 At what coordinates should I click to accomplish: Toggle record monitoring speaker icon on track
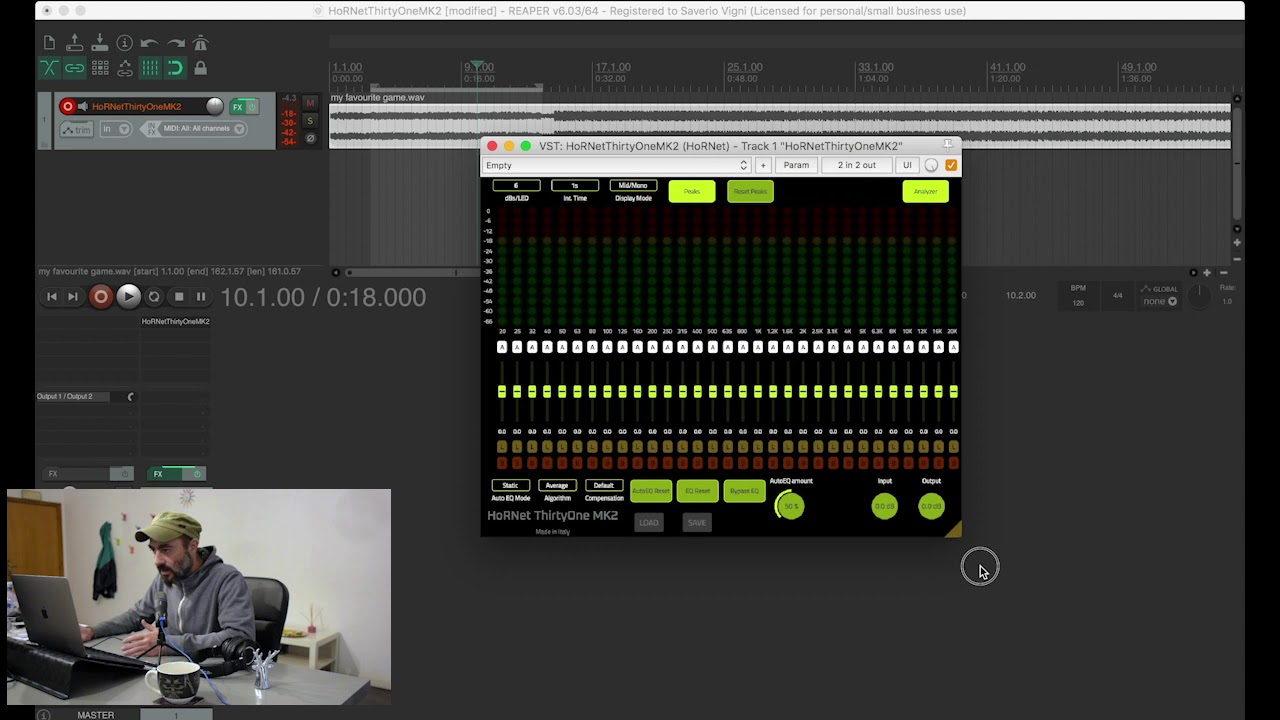83,106
